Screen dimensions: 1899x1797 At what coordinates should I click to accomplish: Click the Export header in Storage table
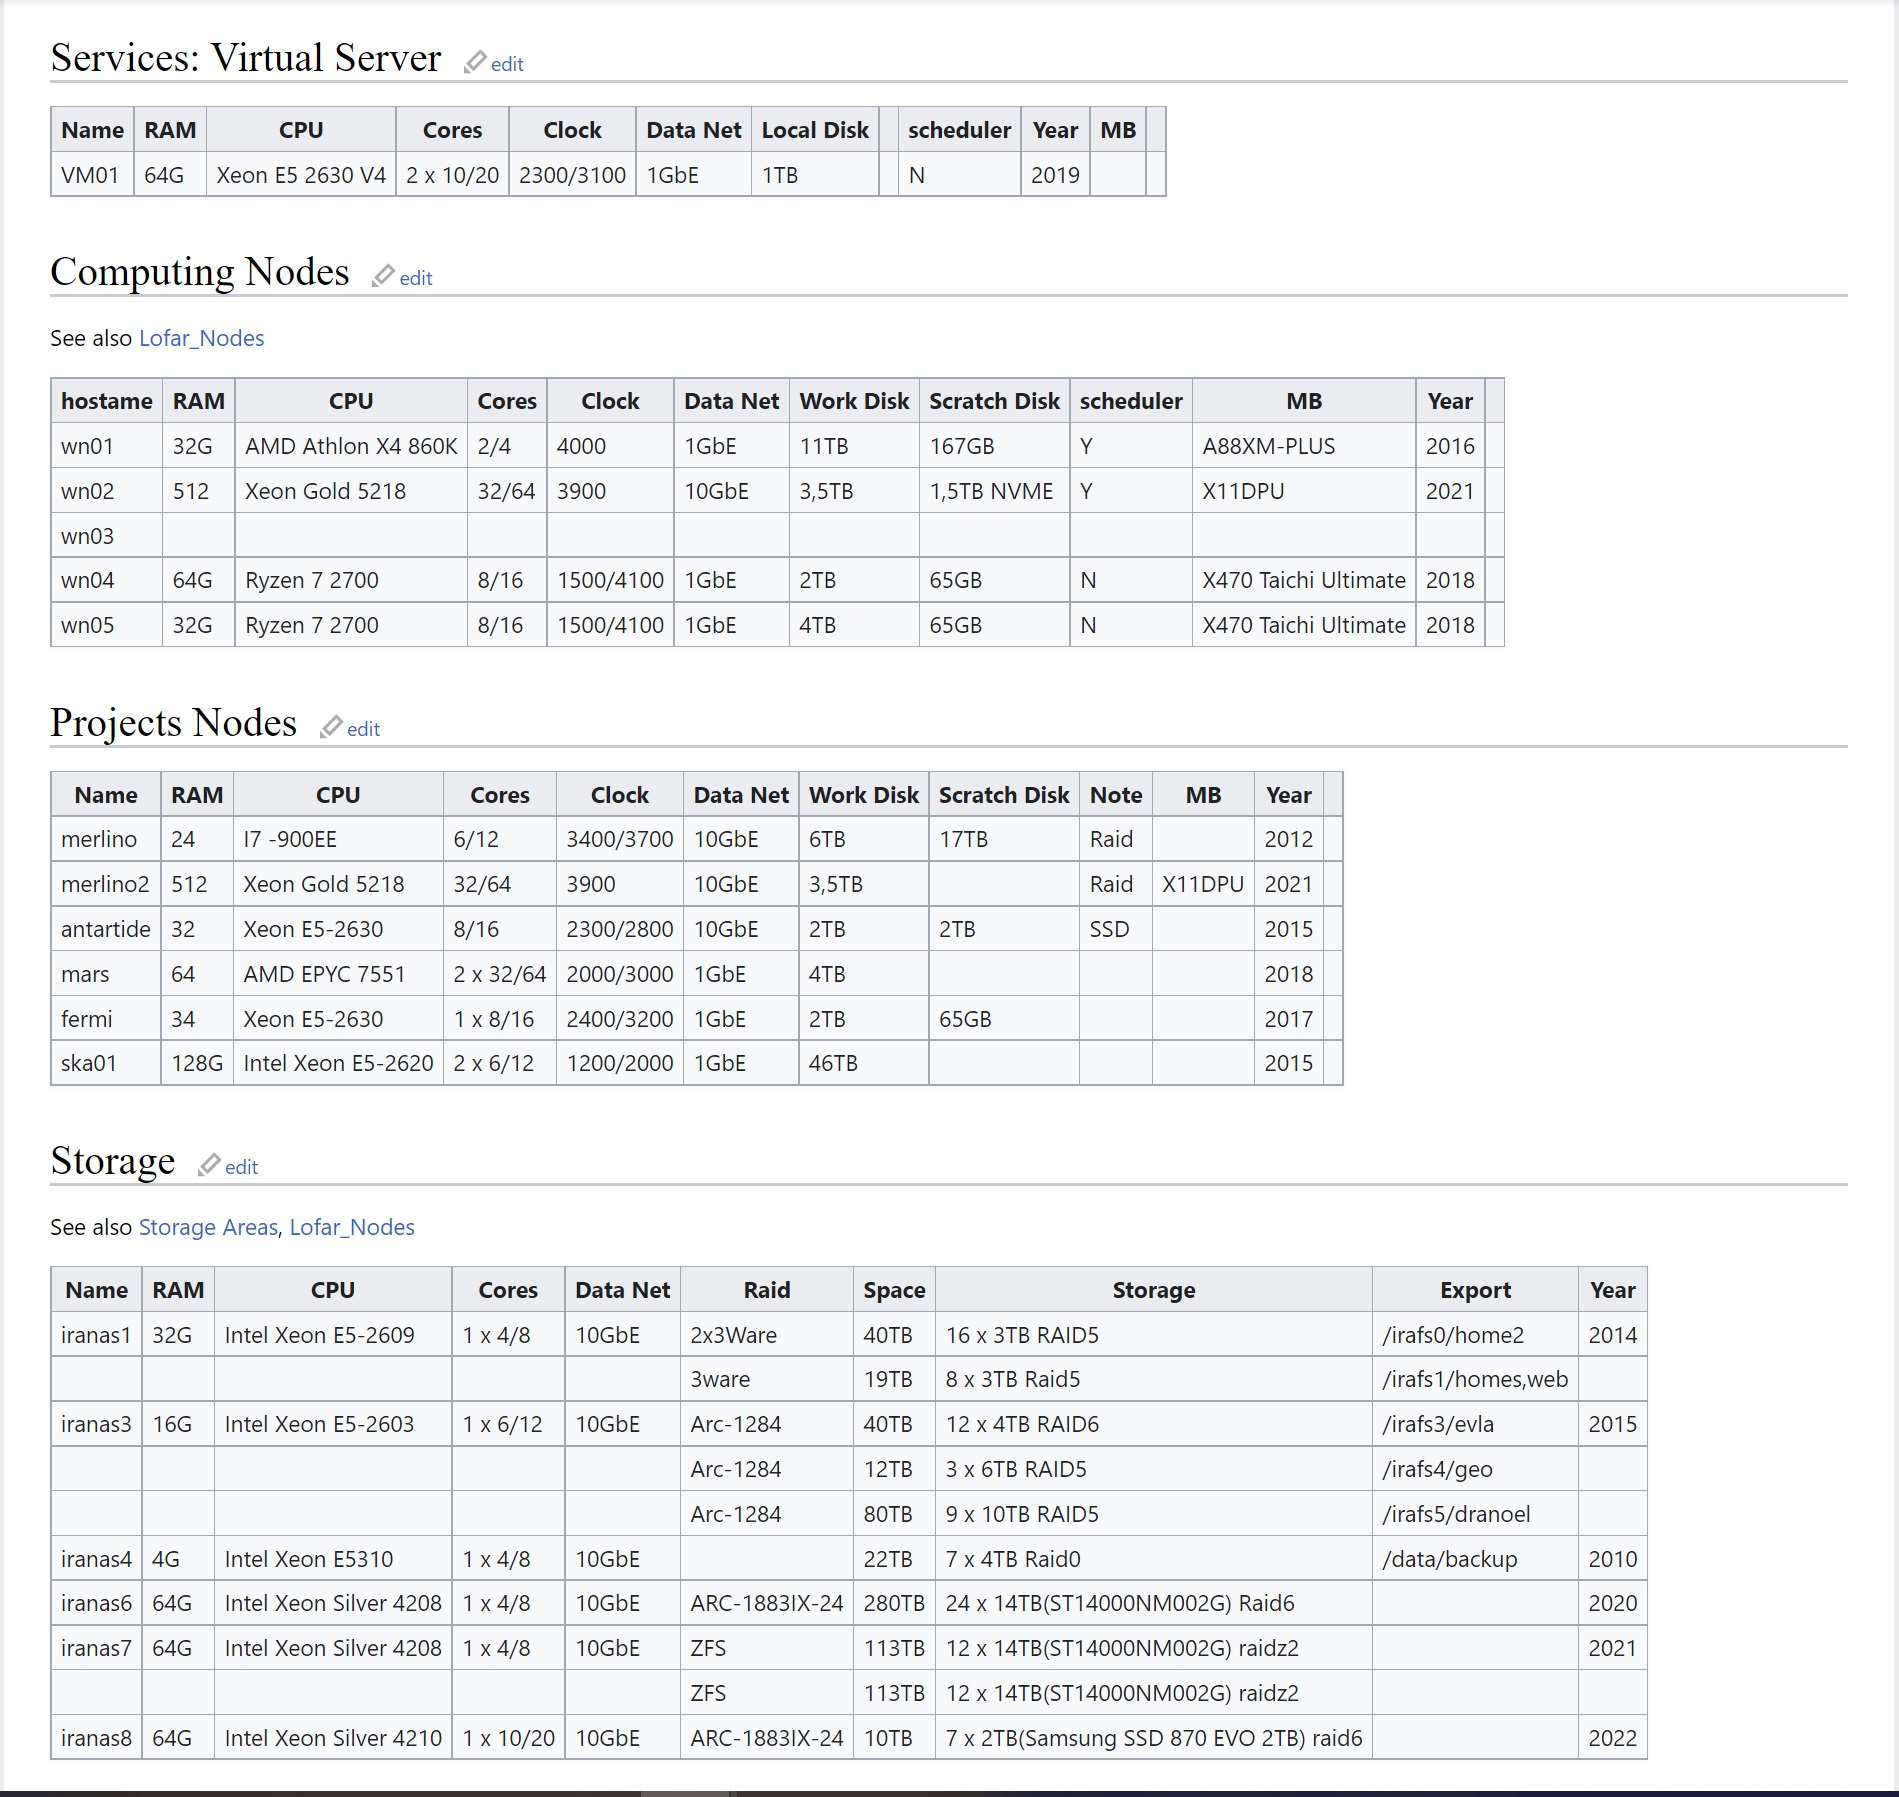[1475, 1290]
